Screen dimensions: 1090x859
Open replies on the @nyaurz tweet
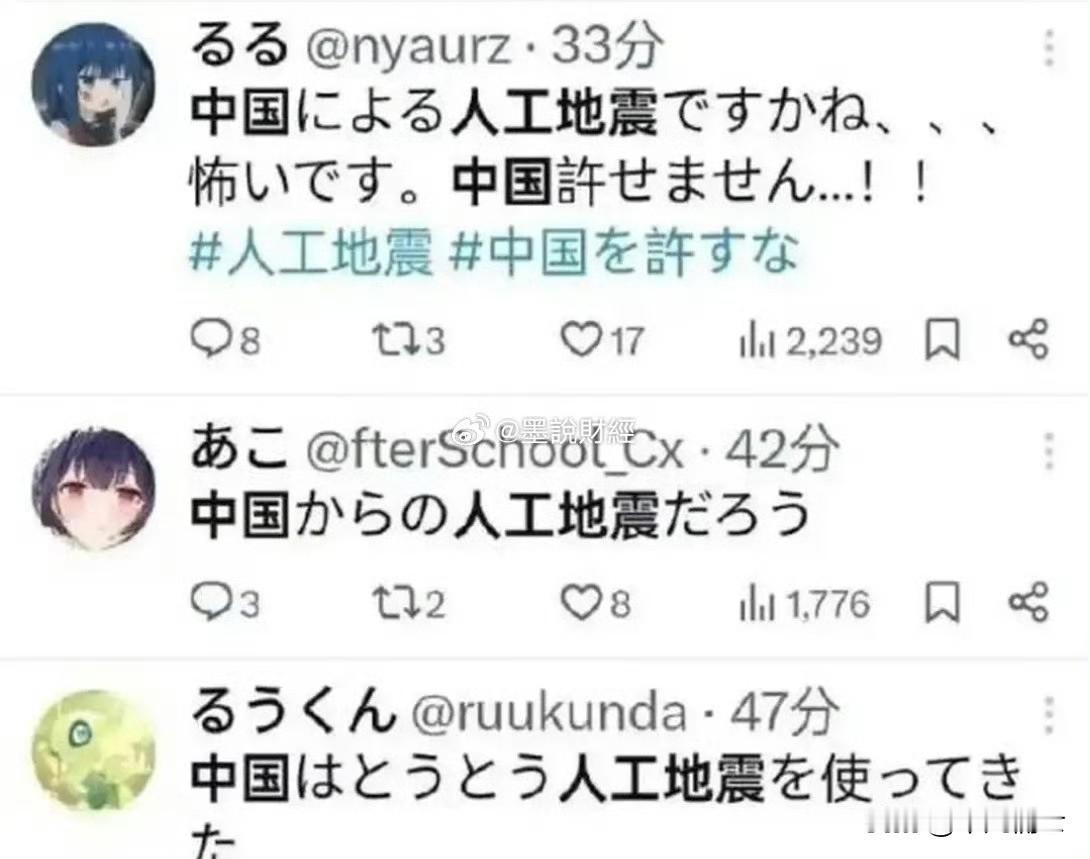[225, 340]
